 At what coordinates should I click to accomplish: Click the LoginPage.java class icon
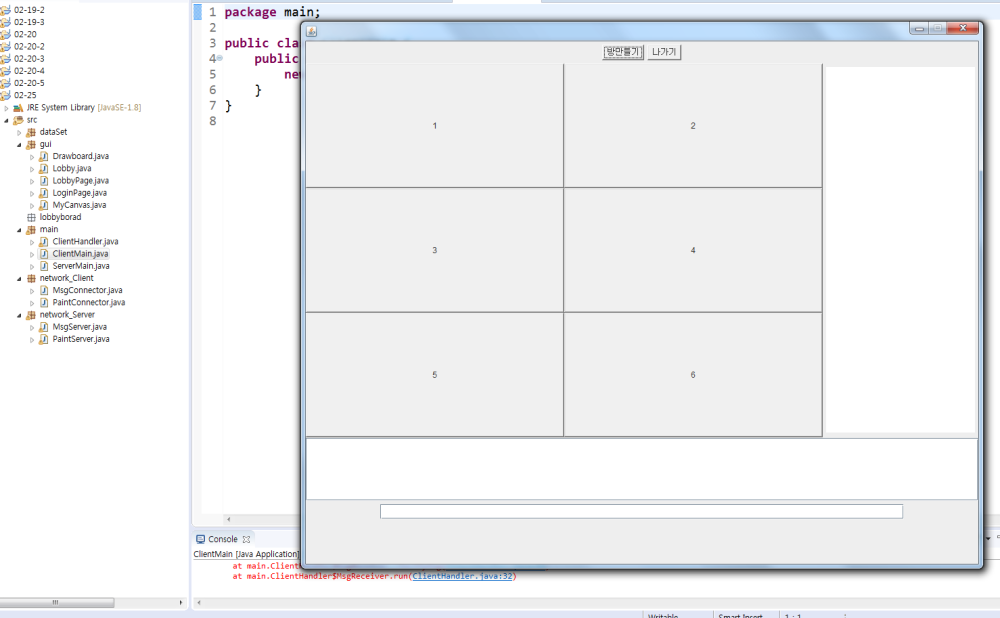[43, 193]
